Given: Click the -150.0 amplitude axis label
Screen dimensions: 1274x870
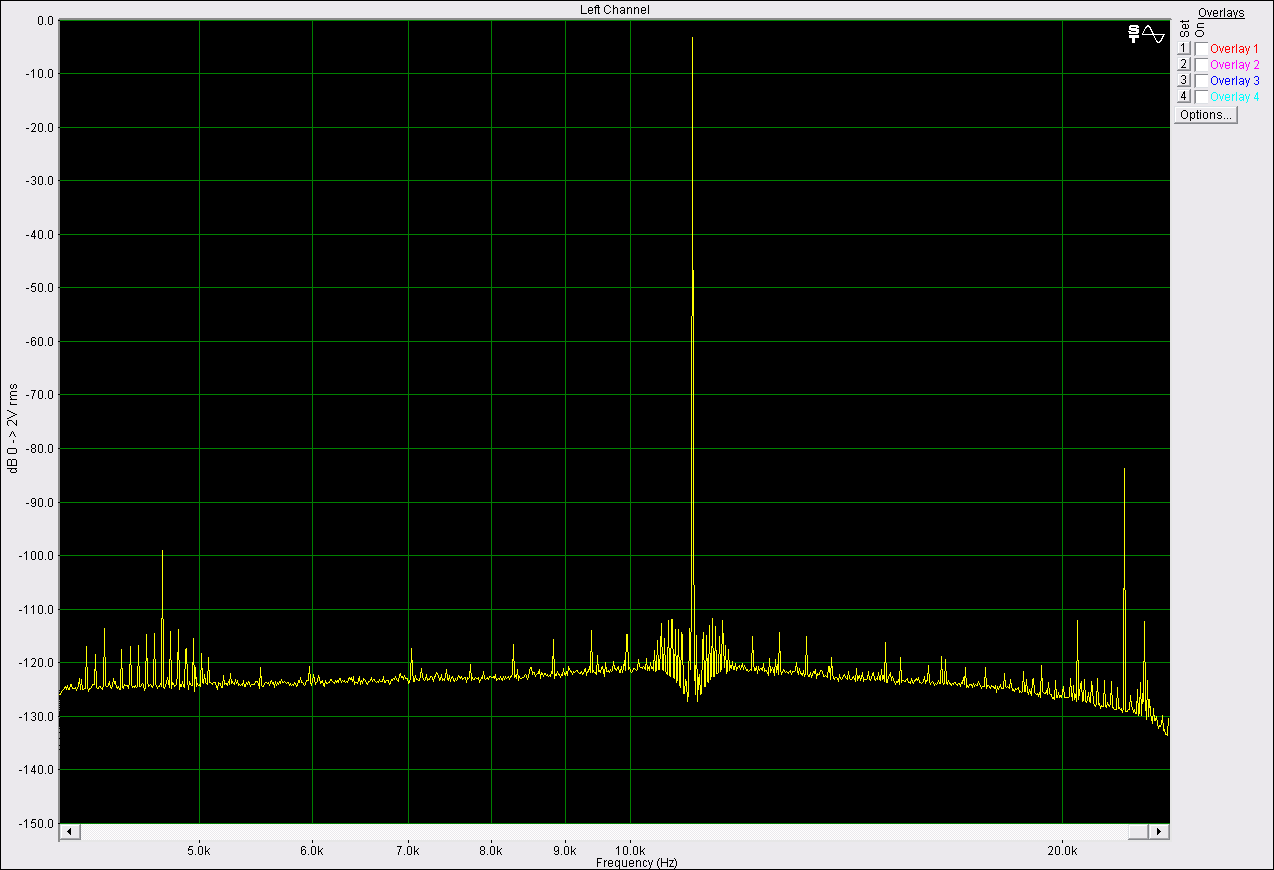Looking at the screenshot, I should point(38,823).
